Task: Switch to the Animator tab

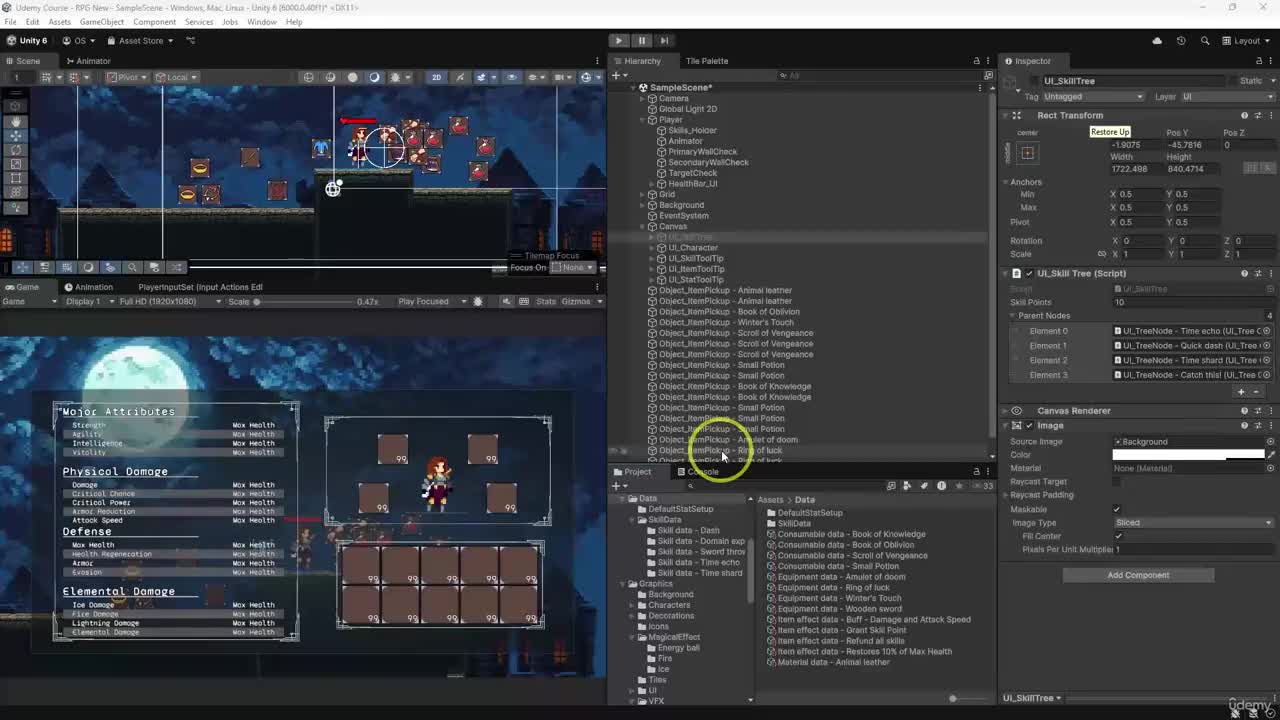Action: coord(88,61)
